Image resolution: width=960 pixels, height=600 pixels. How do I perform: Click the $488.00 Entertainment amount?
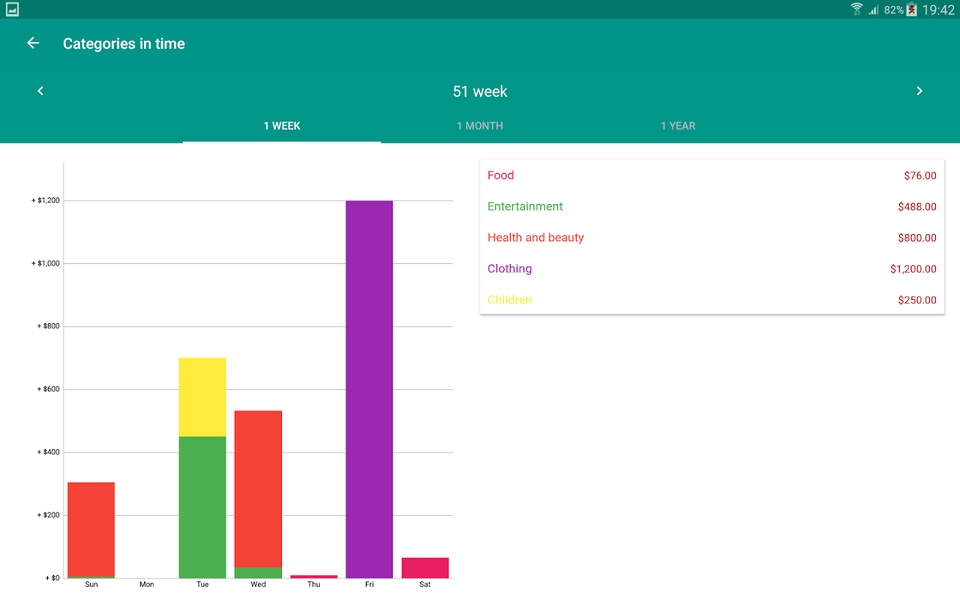[917, 207]
